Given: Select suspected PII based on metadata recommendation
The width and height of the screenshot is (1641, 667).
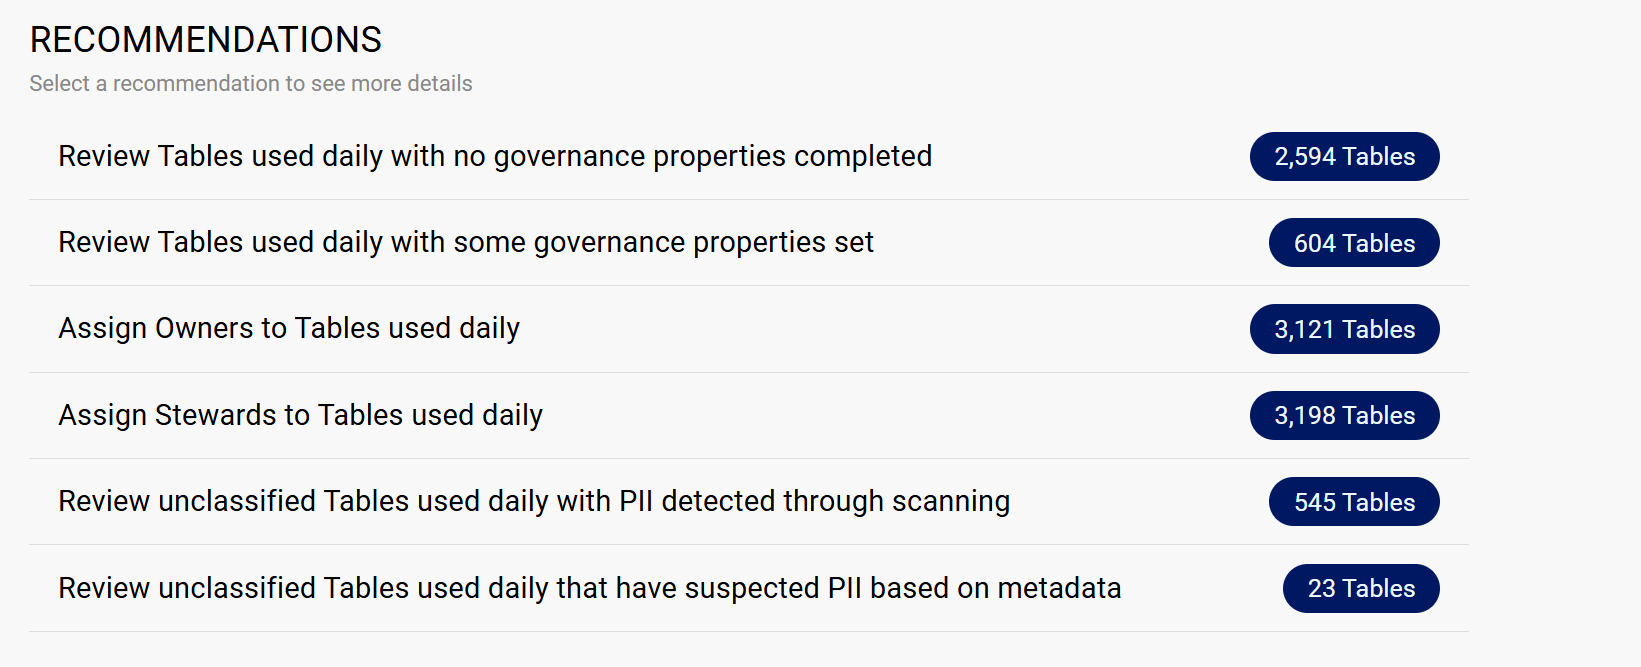Looking at the screenshot, I should point(589,588).
